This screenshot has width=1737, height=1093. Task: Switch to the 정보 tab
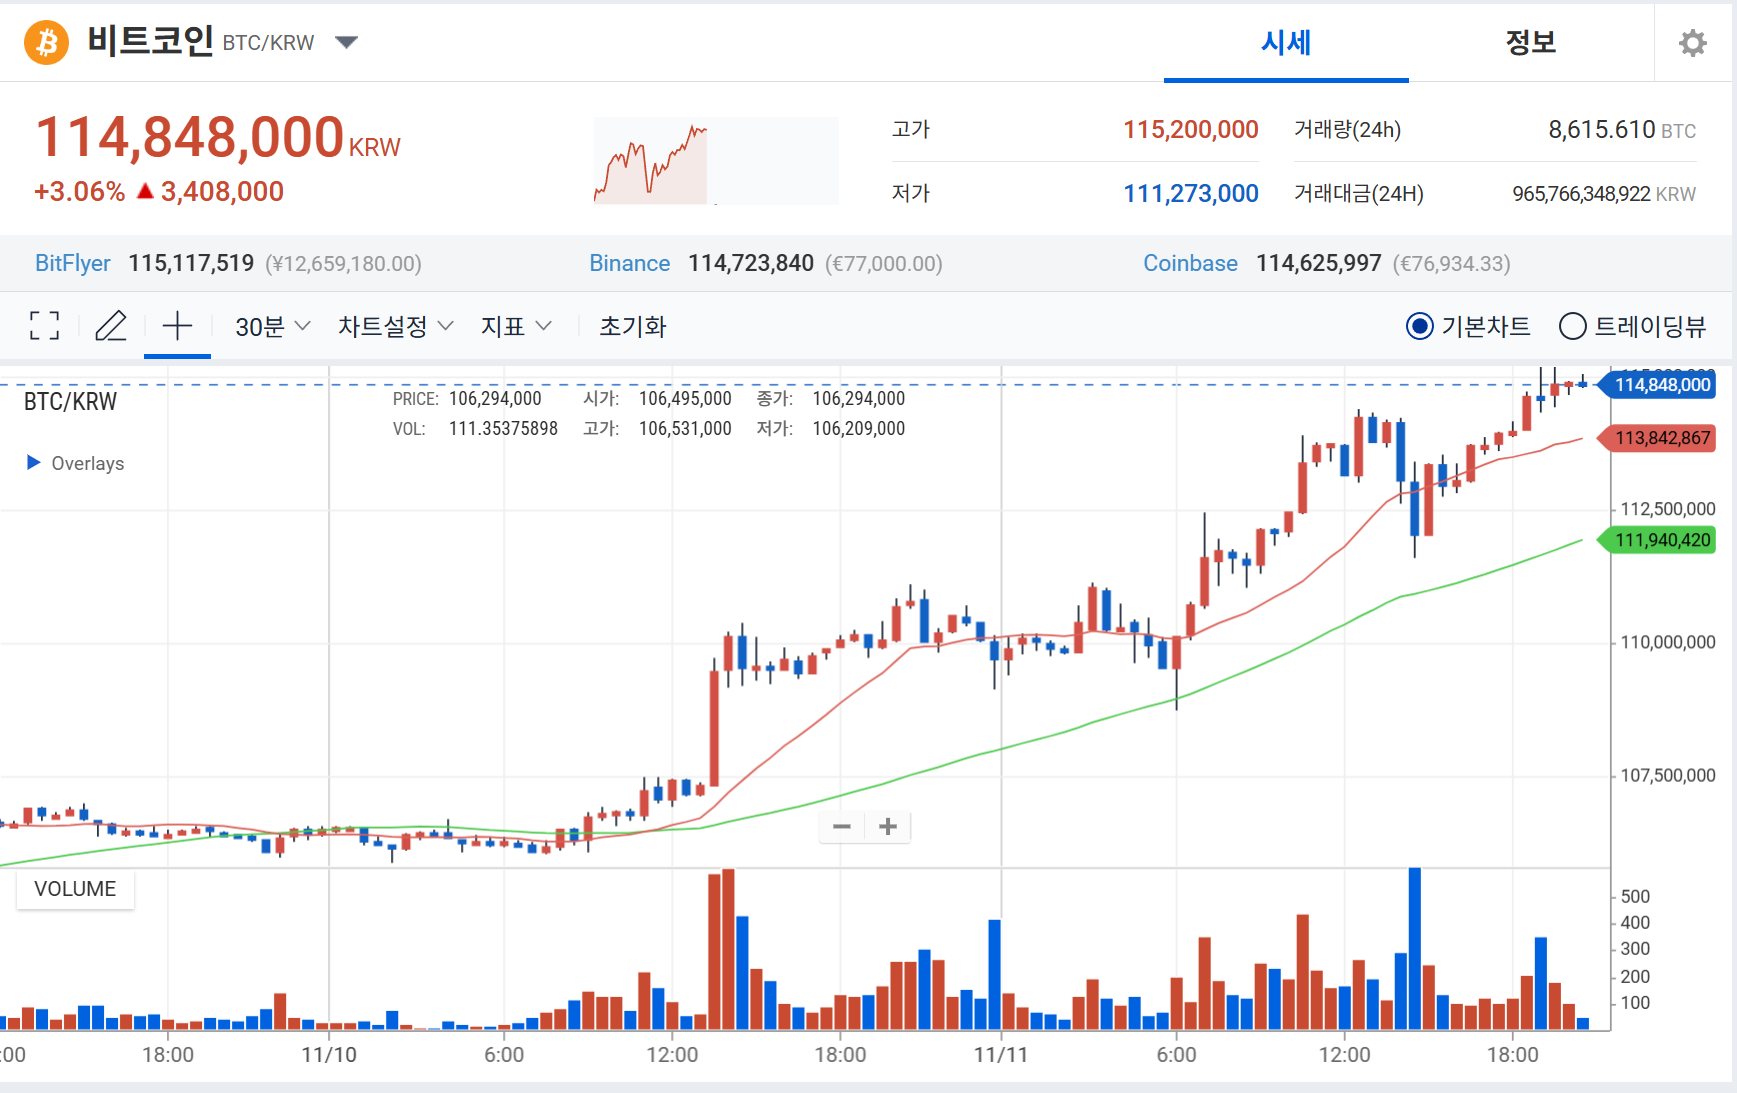pyautogui.click(x=1530, y=42)
